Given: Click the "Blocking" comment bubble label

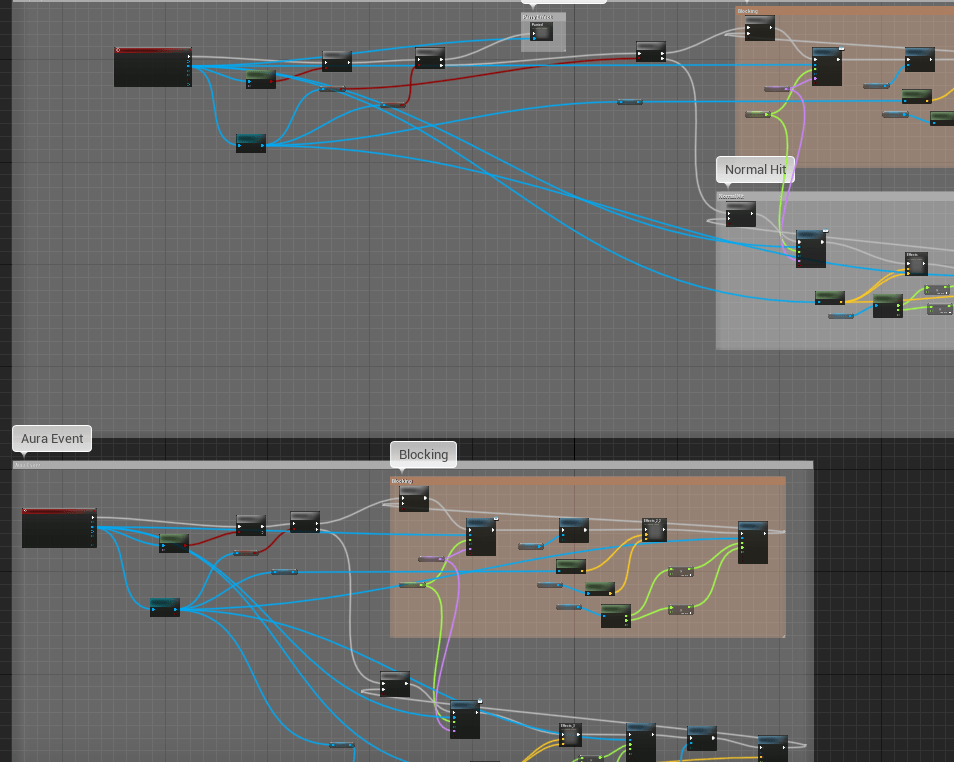Looking at the screenshot, I should tap(423, 455).
